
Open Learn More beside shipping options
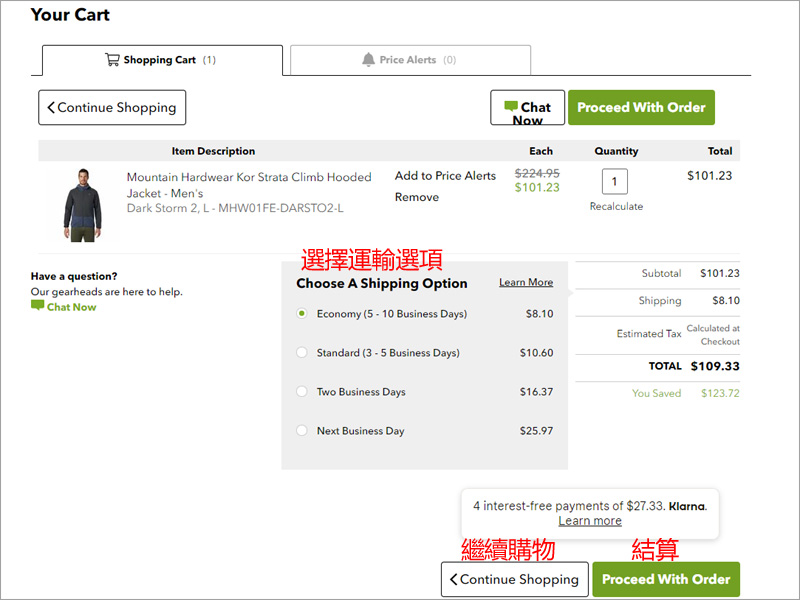point(526,283)
